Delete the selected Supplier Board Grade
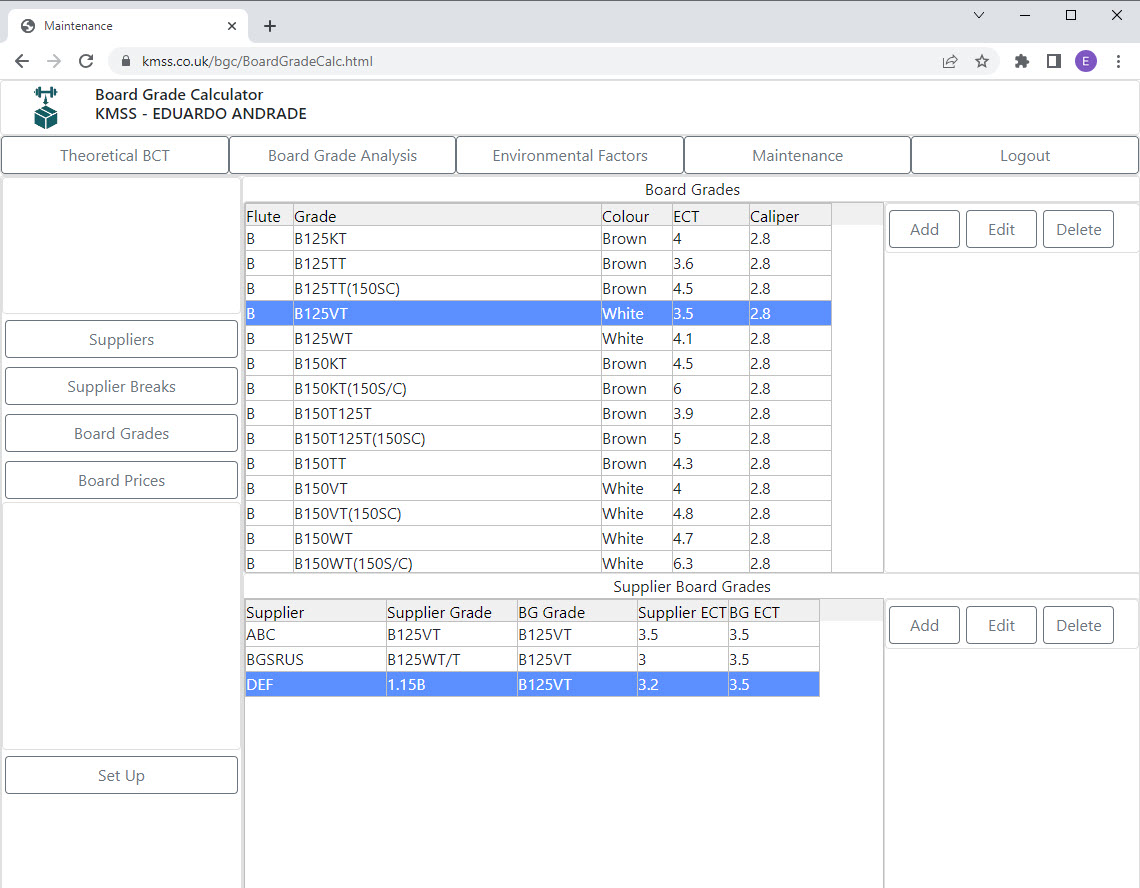1140x888 pixels. [x=1078, y=625]
